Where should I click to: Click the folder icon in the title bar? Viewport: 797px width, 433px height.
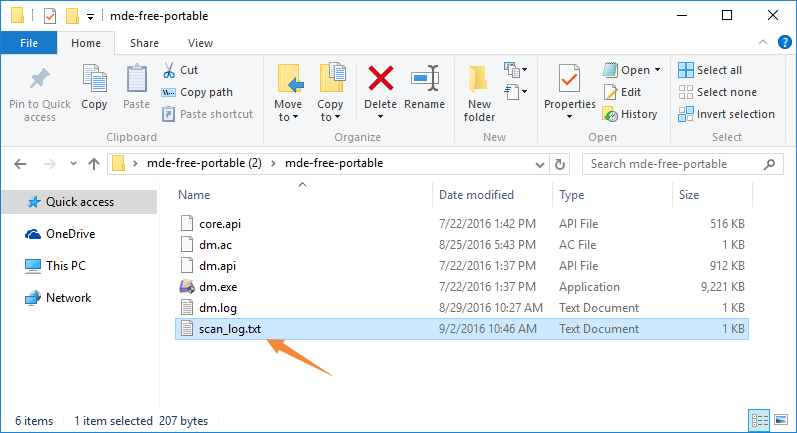tap(17, 16)
